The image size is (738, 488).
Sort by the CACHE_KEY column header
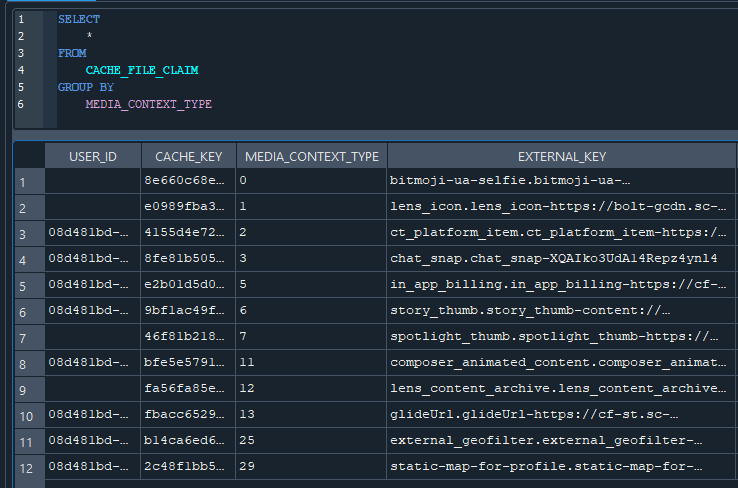coord(188,156)
